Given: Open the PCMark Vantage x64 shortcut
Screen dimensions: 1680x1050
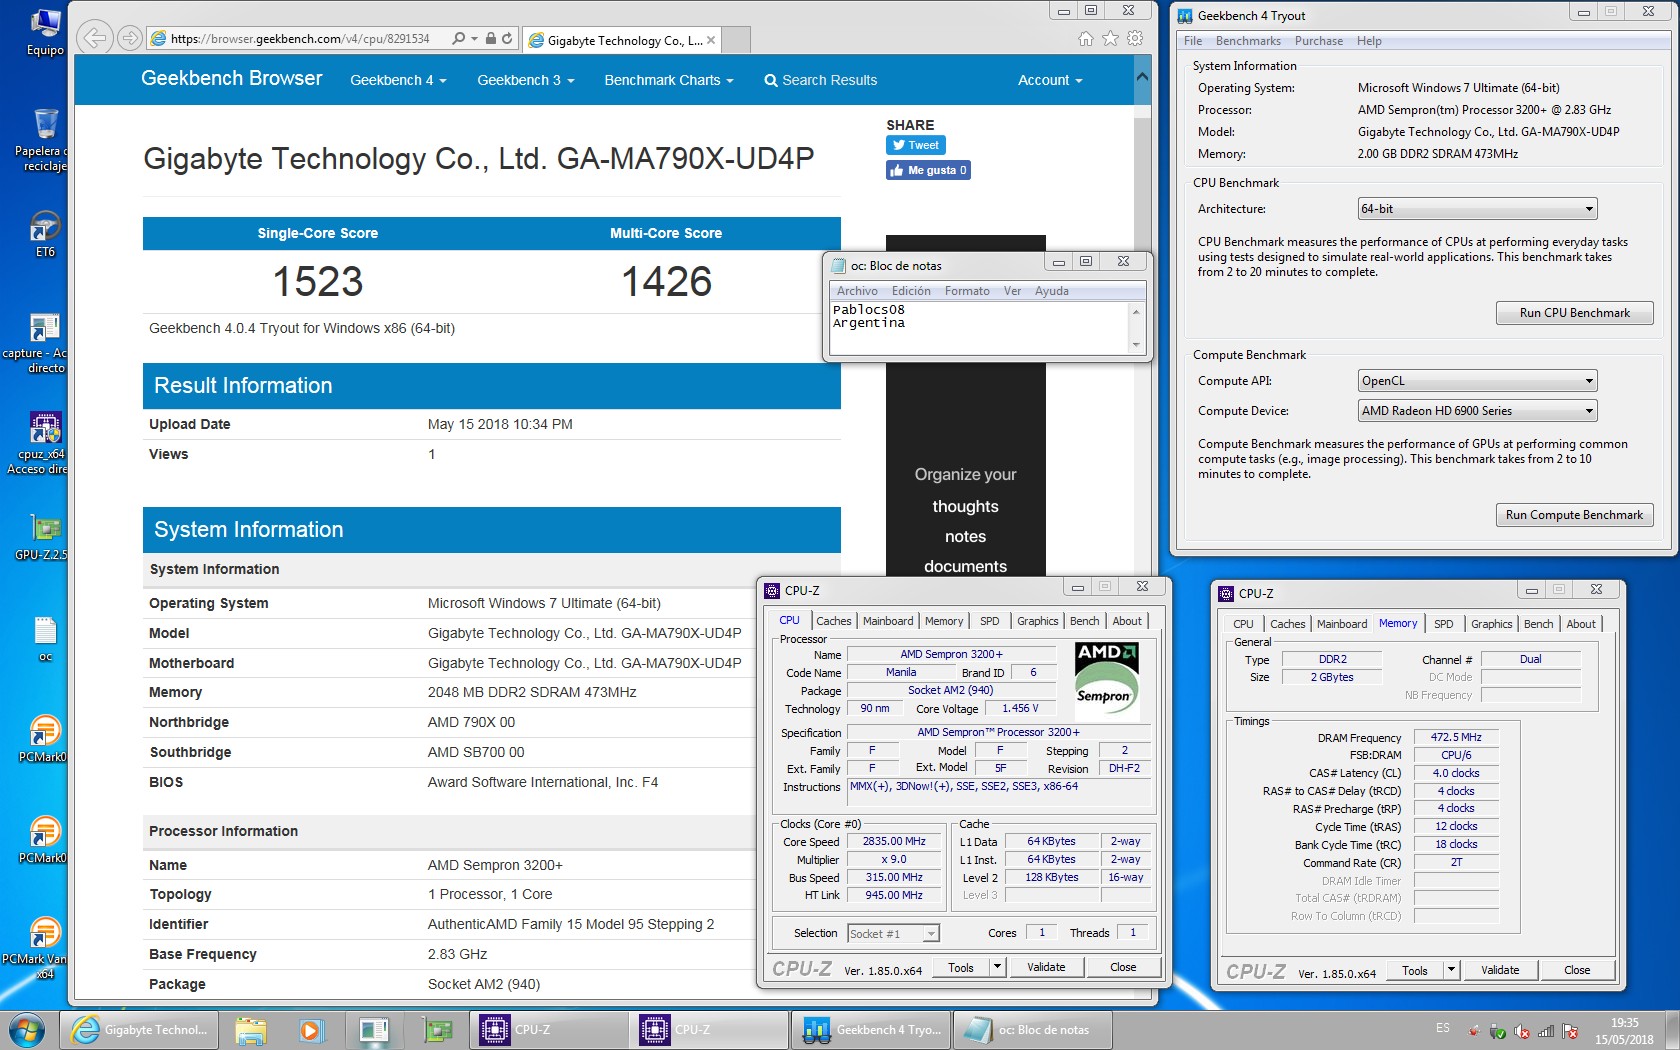Looking at the screenshot, I should (38, 947).
